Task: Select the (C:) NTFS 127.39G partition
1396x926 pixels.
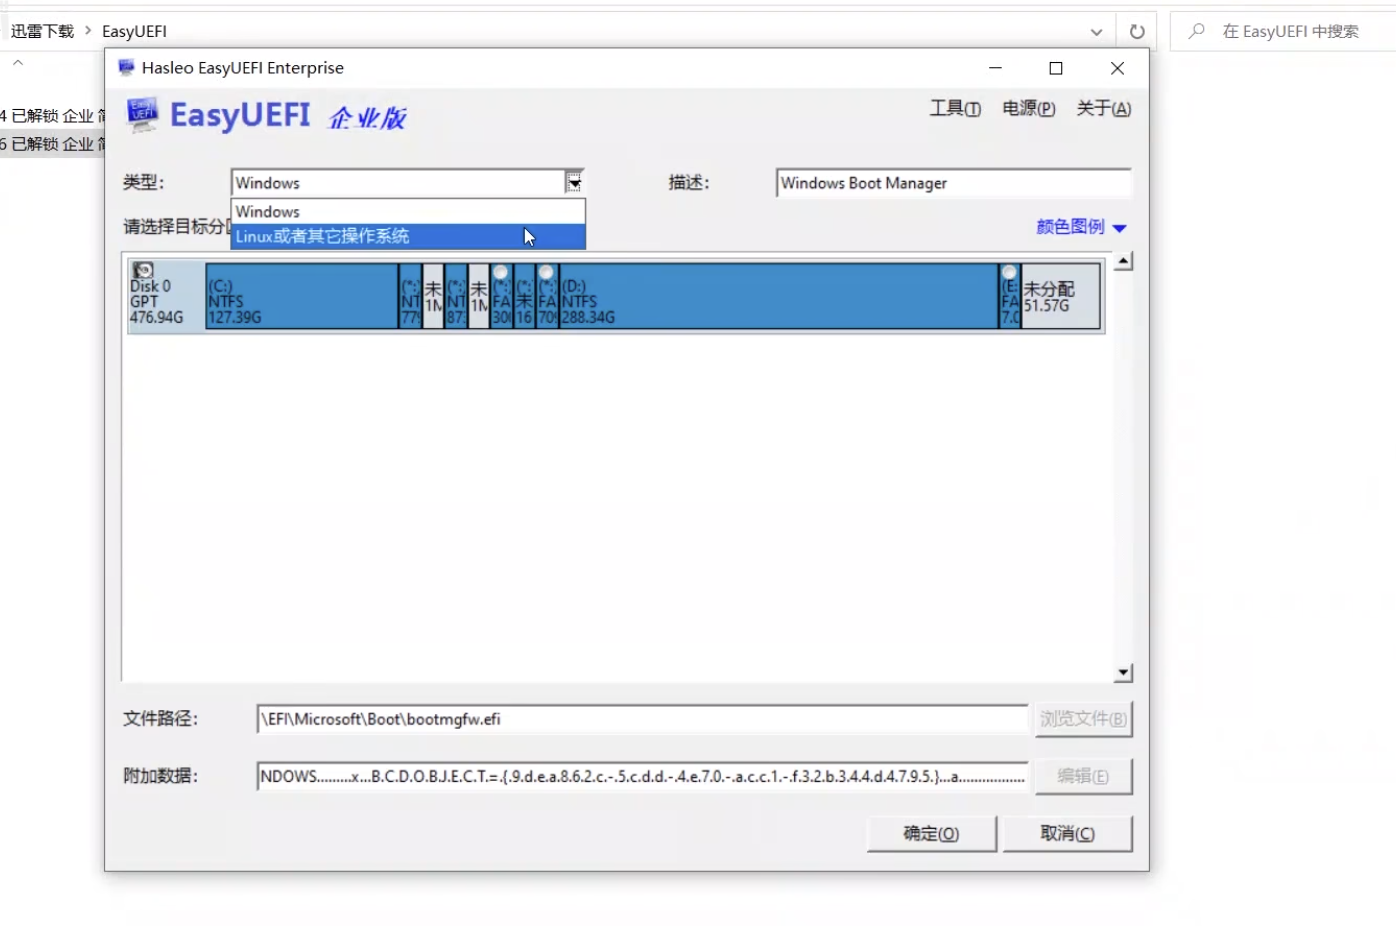Action: tap(302, 296)
